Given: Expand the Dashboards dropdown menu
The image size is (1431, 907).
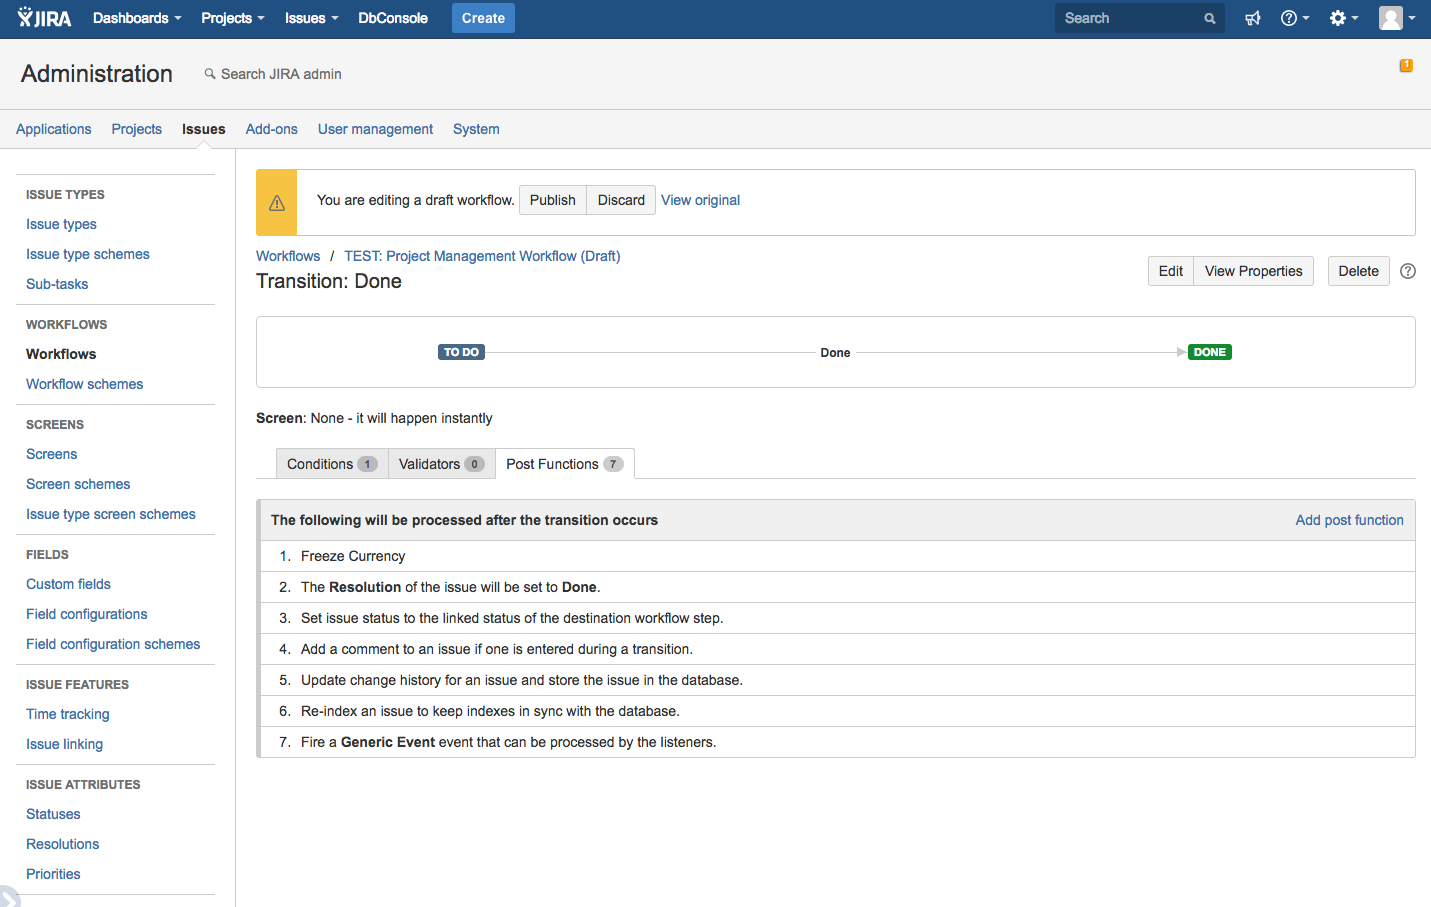Looking at the screenshot, I should (137, 18).
